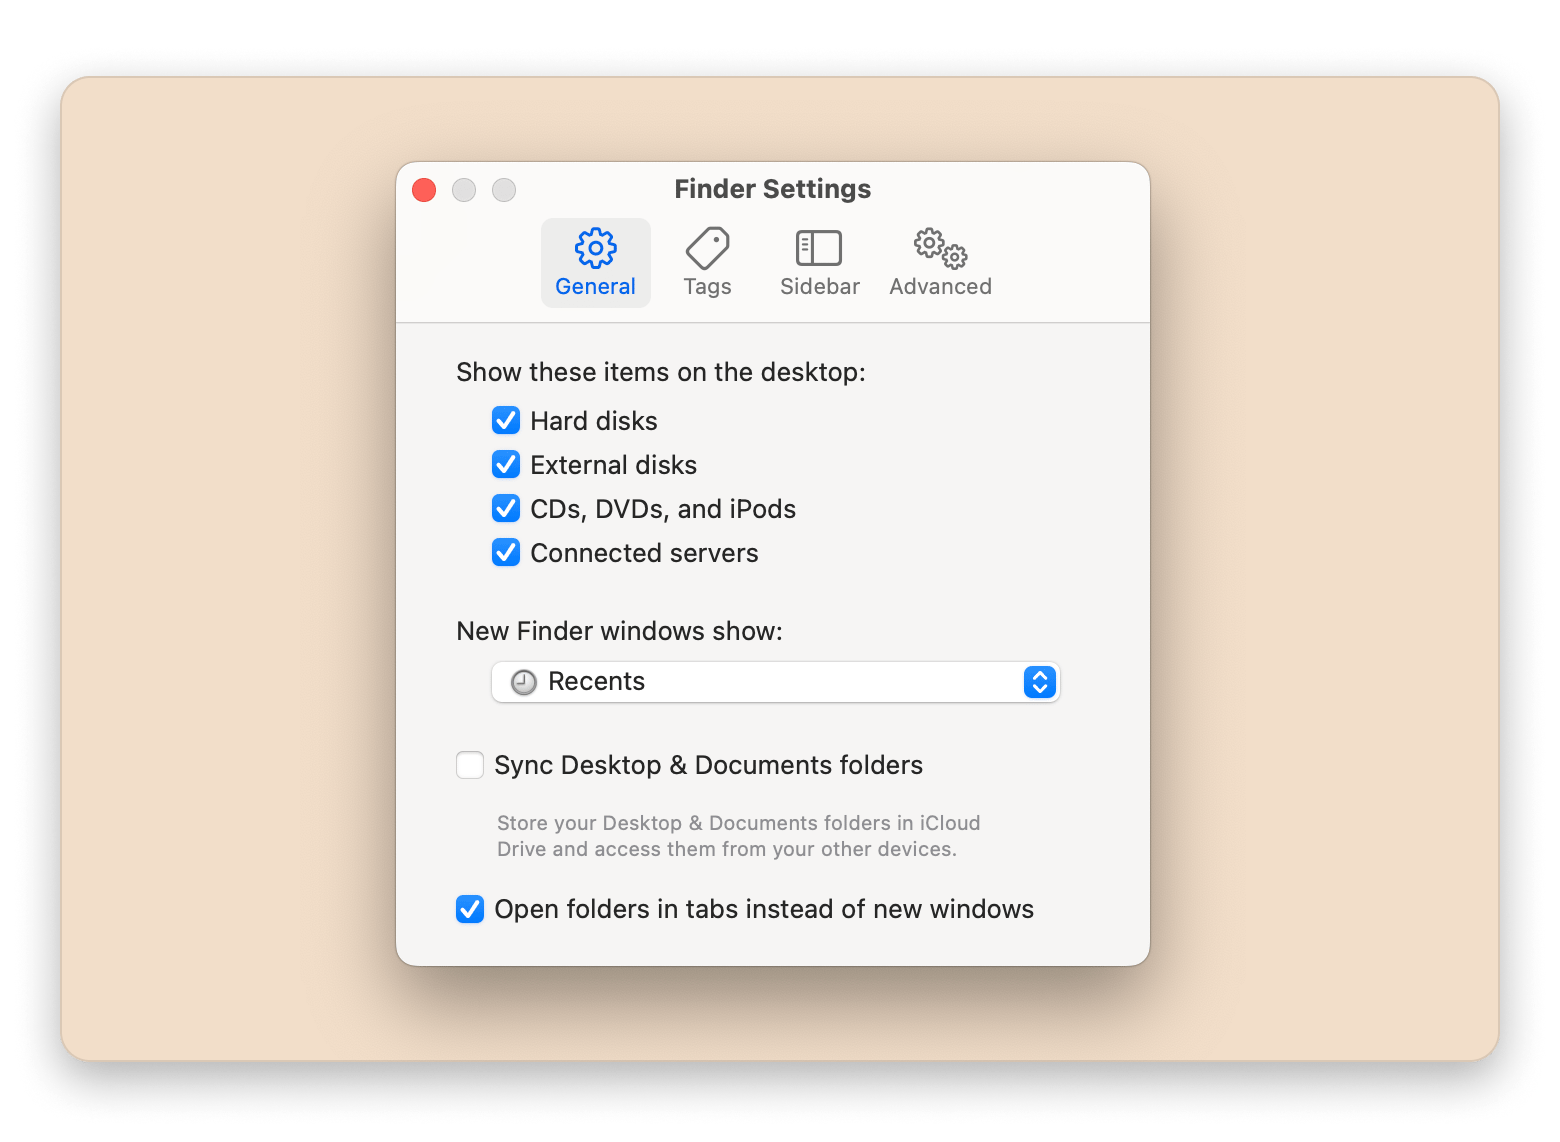Uncheck the Hard disks checkbox
The image size is (1560, 1142).
tap(506, 421)
